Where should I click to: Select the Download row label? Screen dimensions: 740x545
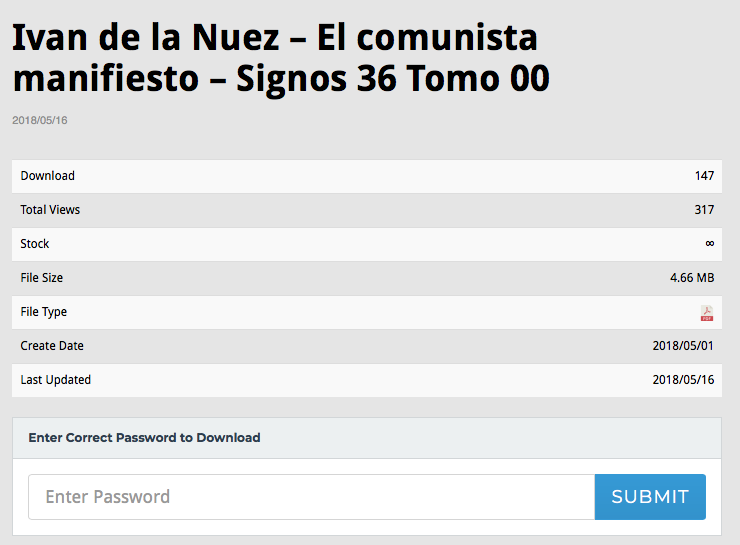48,176
